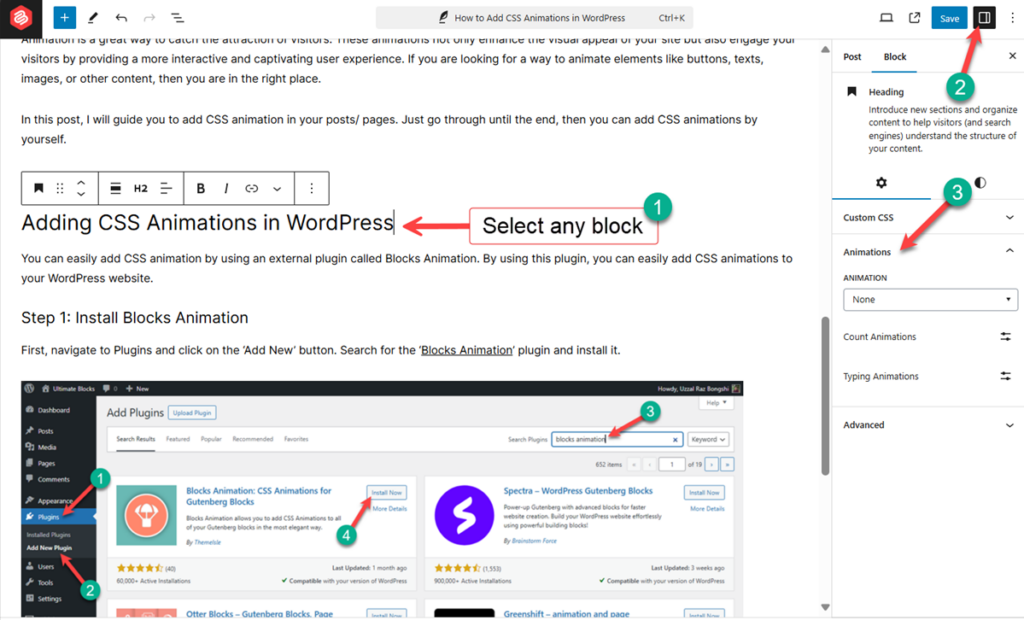Screen dimensions: 1024x620
Task: Select the Tools pencil icon
Action: 93,18
